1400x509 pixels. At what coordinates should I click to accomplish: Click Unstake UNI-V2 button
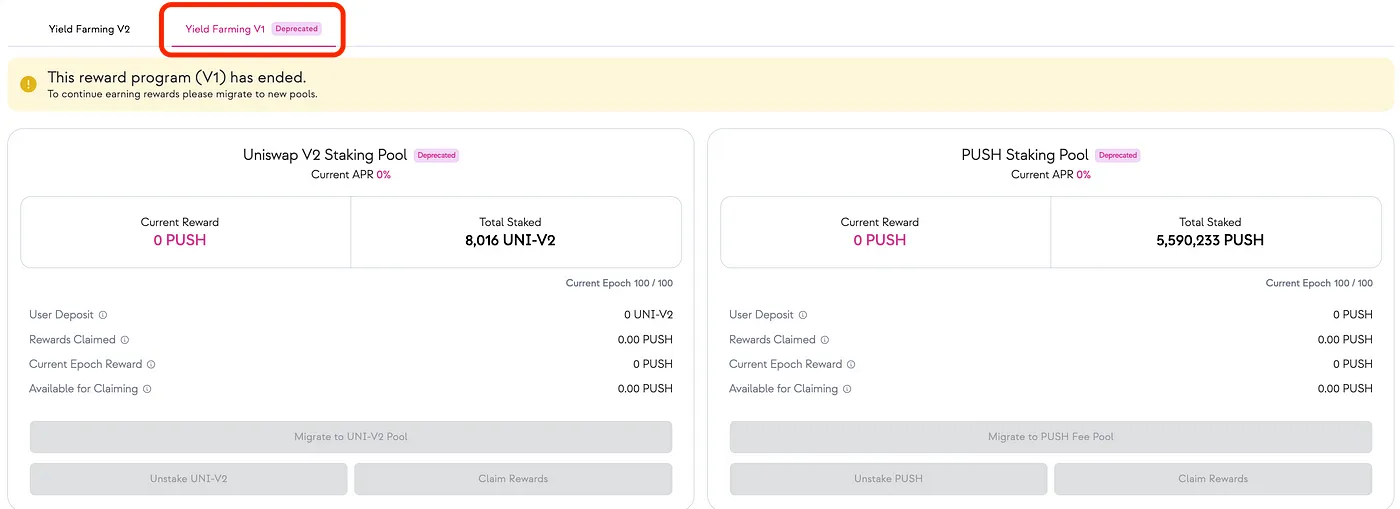[x=189, y=479]
